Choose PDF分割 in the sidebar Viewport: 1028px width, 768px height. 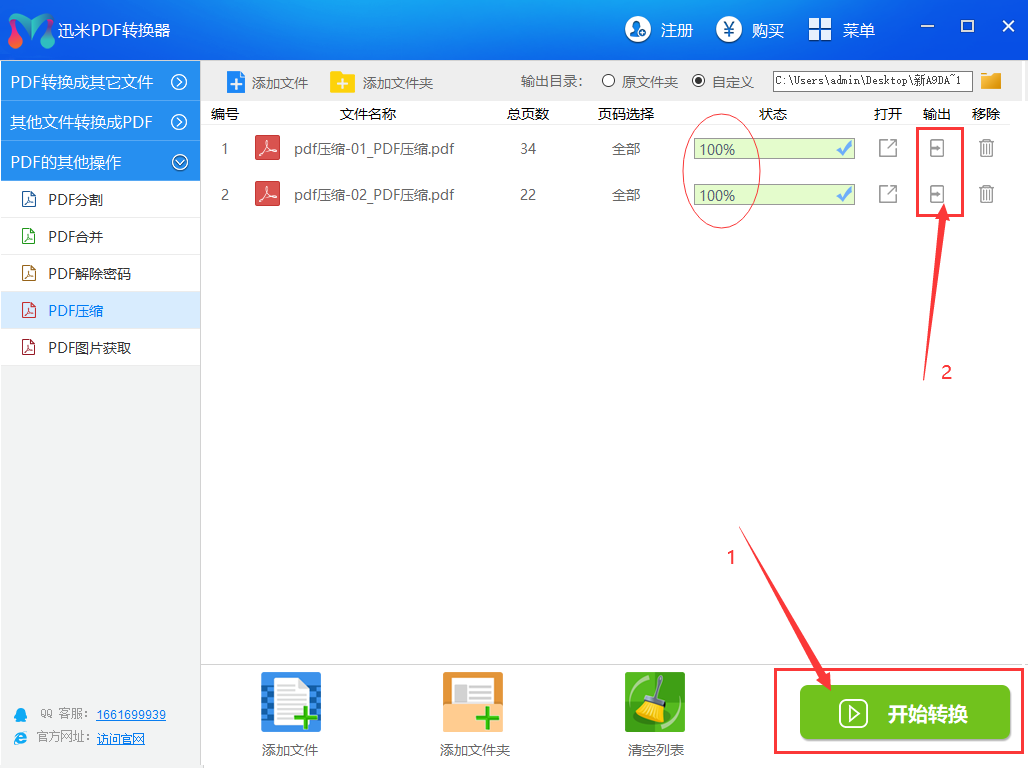pyautogui.click(x=75, y=200)
